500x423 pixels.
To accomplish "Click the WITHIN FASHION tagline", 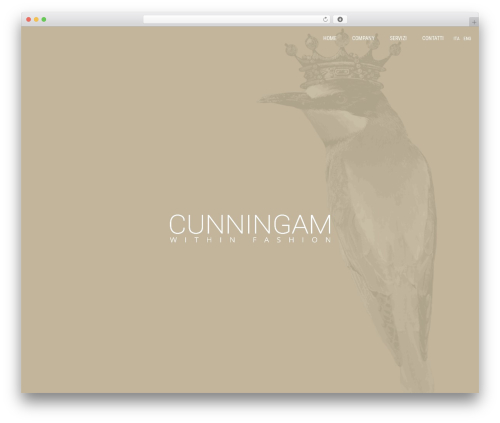I will tap(250, 240).
